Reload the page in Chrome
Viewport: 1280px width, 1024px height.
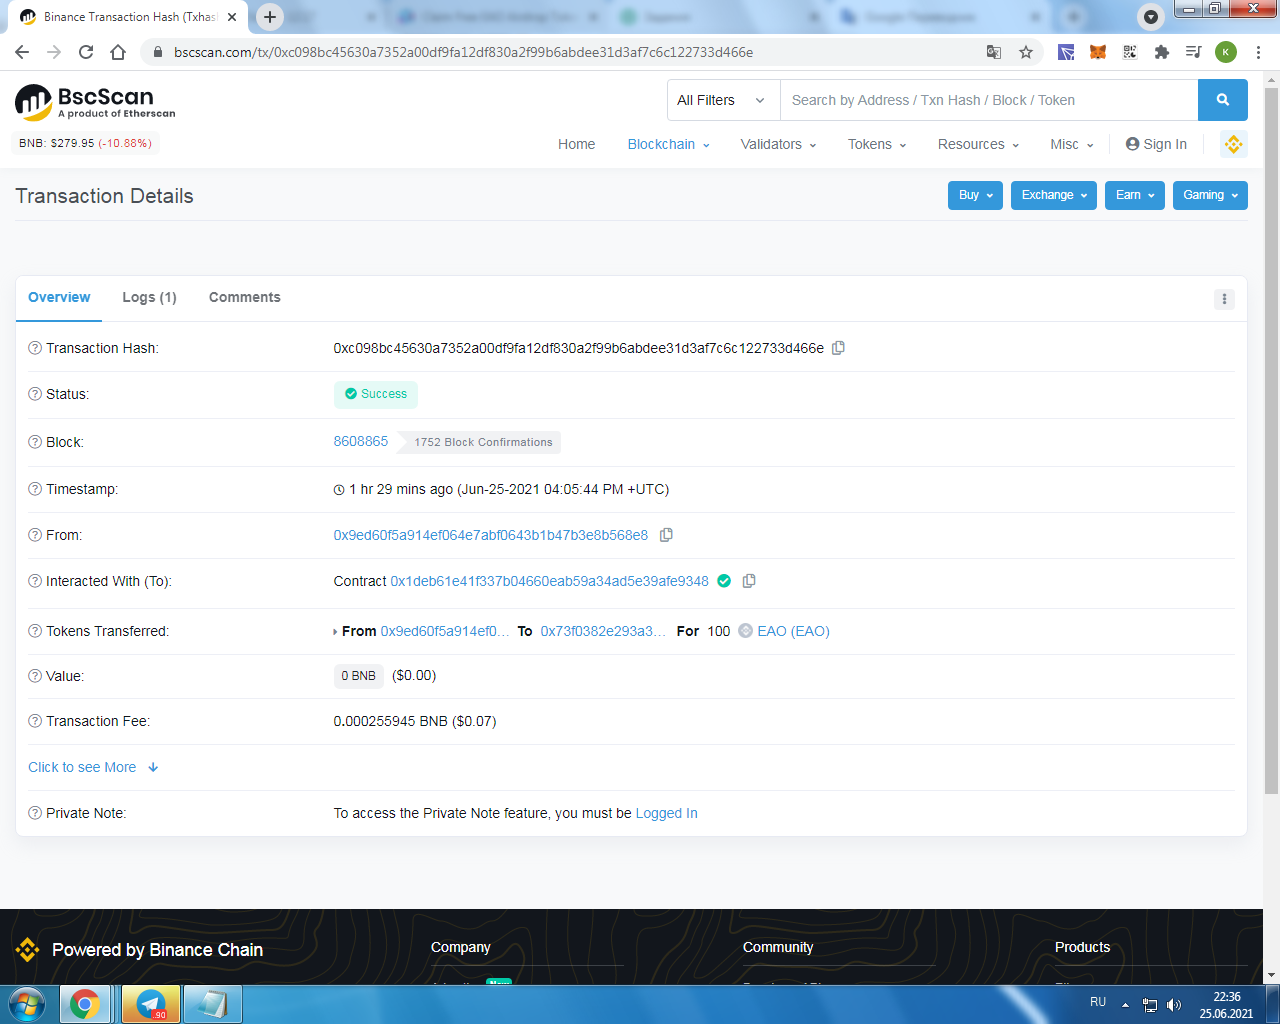pos(86,52)
